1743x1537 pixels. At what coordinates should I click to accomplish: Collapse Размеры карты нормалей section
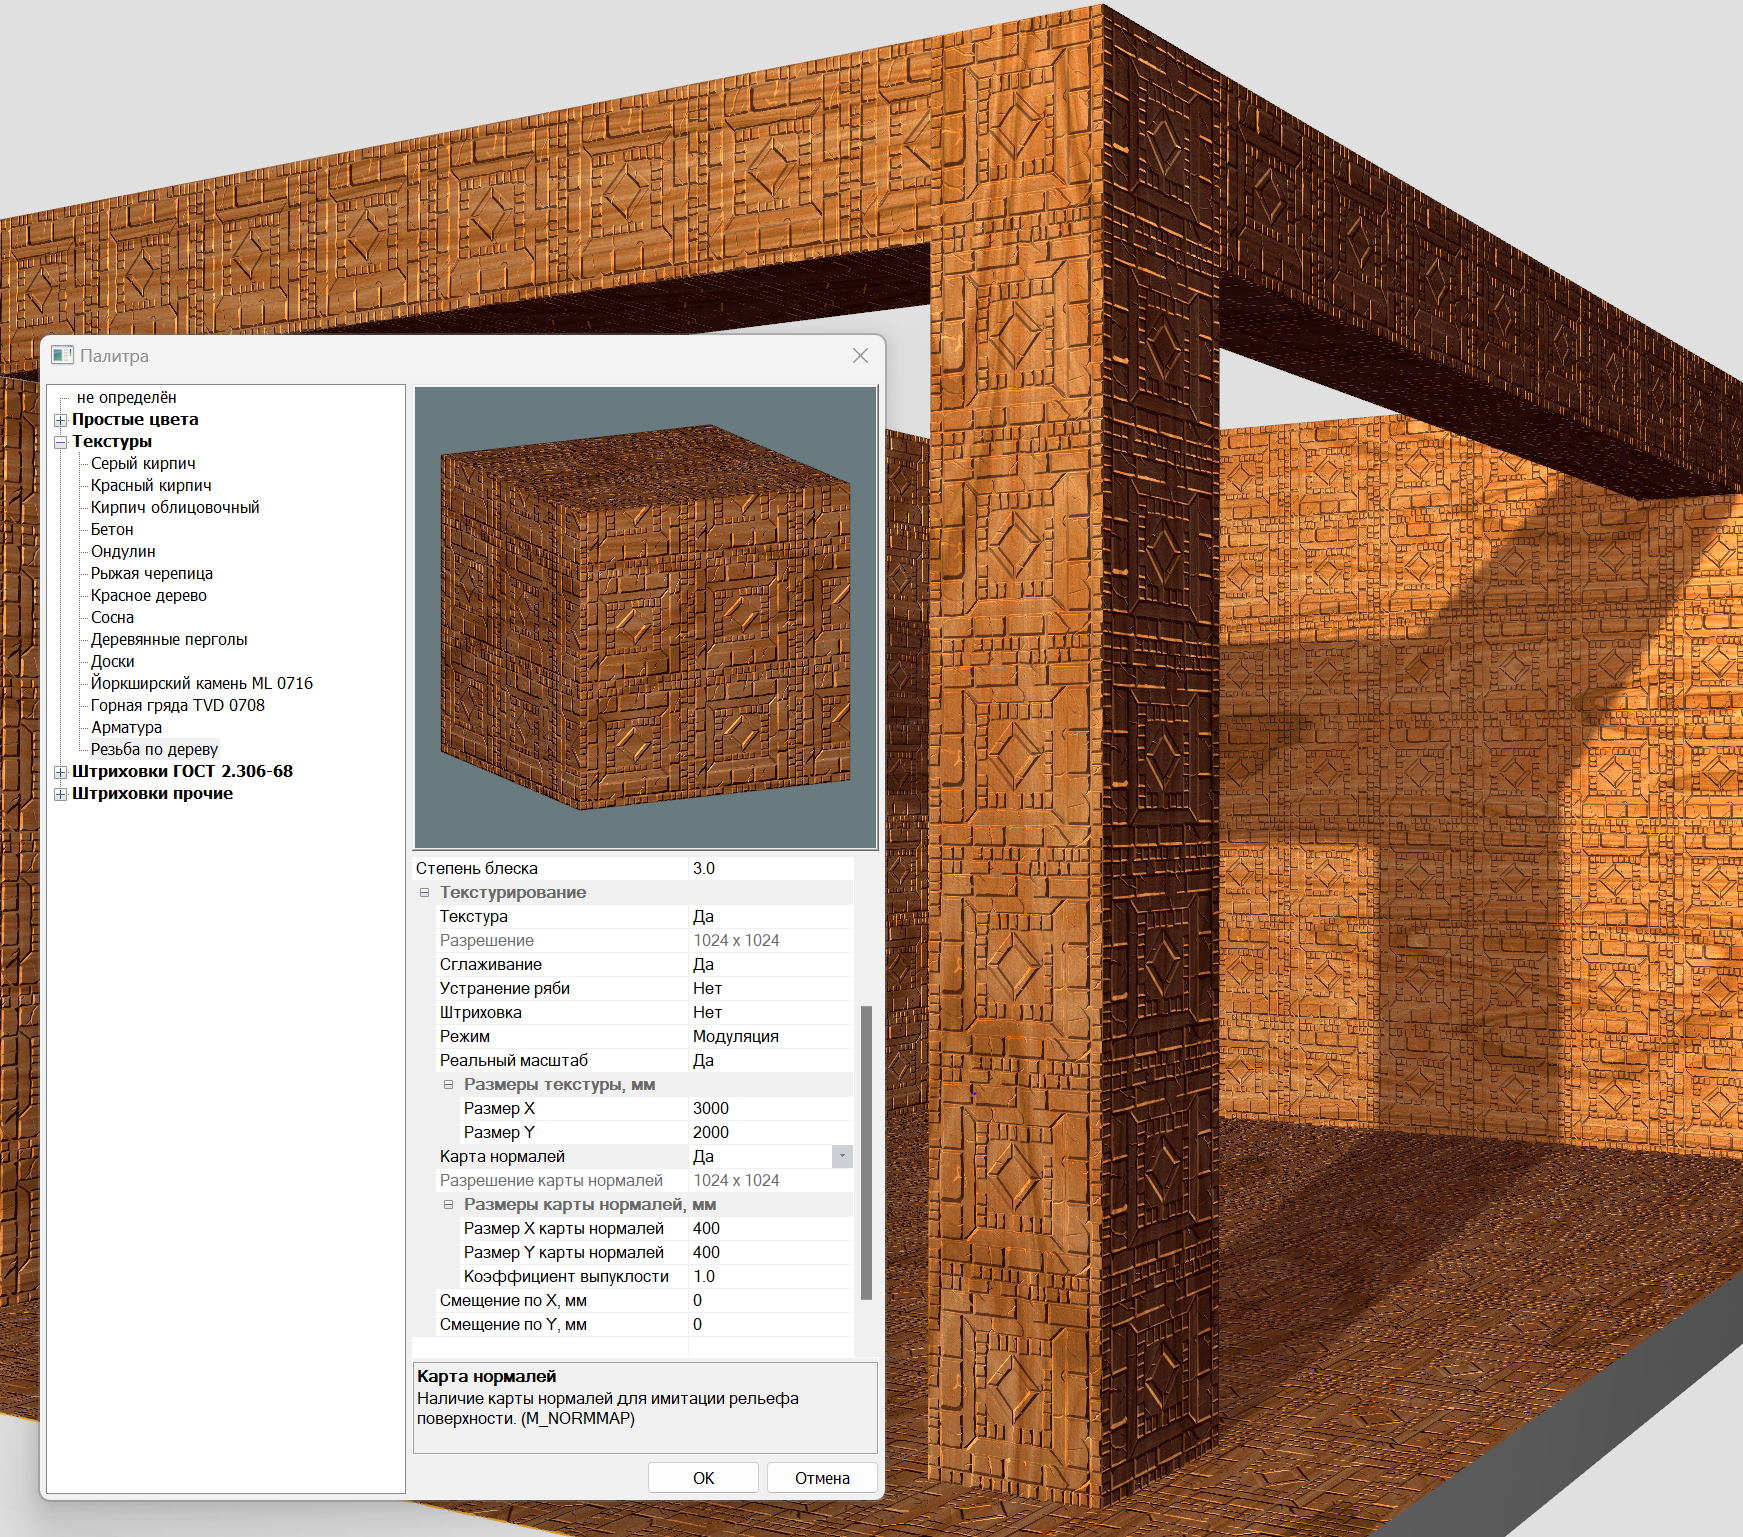point(448,1204)
